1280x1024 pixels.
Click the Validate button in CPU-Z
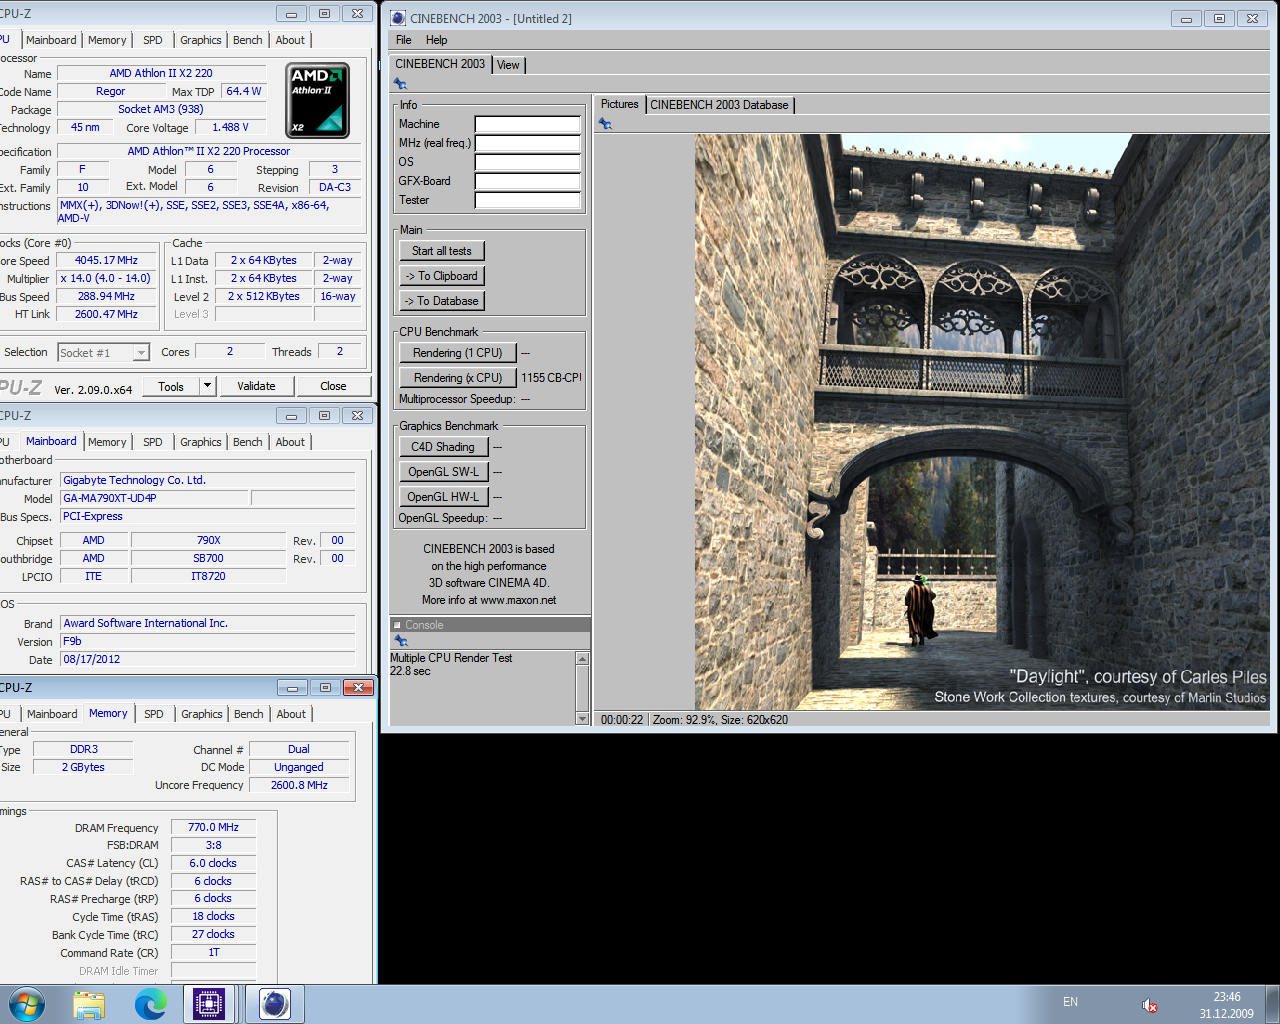(256, 386)
